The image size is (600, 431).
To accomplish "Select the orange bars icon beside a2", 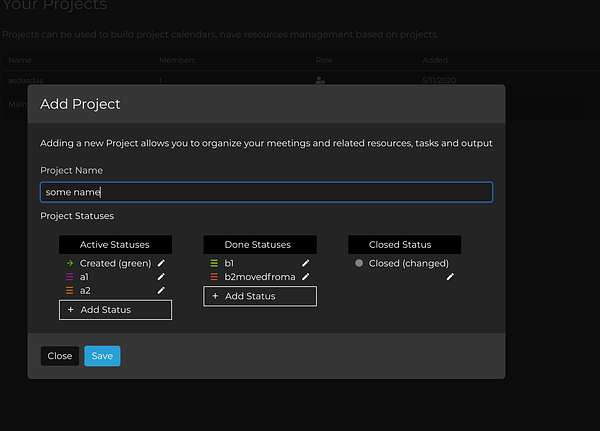I will pyautogui.click(x=70, y=290).
